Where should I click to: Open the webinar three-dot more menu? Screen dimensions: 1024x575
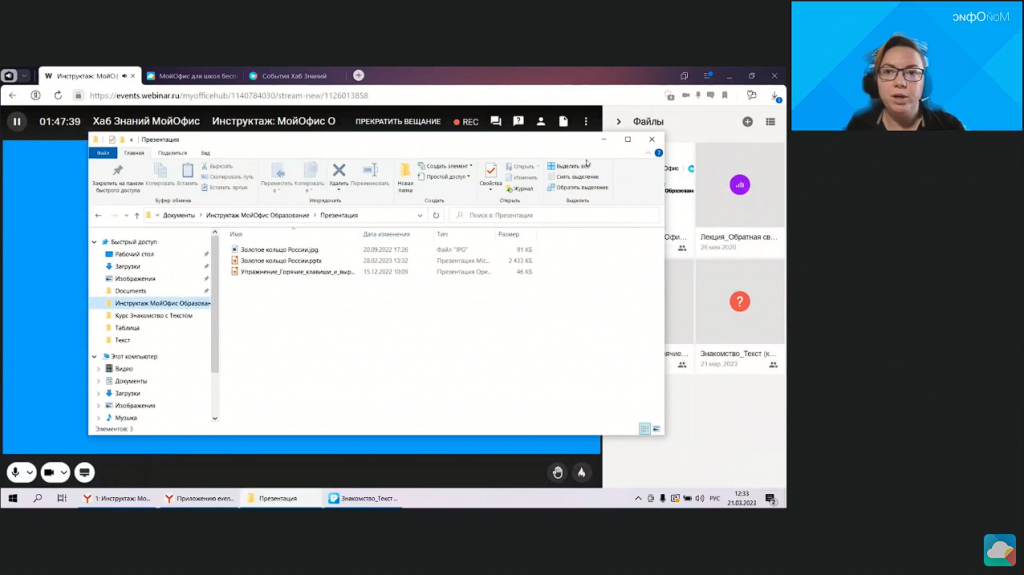point(586,122)
